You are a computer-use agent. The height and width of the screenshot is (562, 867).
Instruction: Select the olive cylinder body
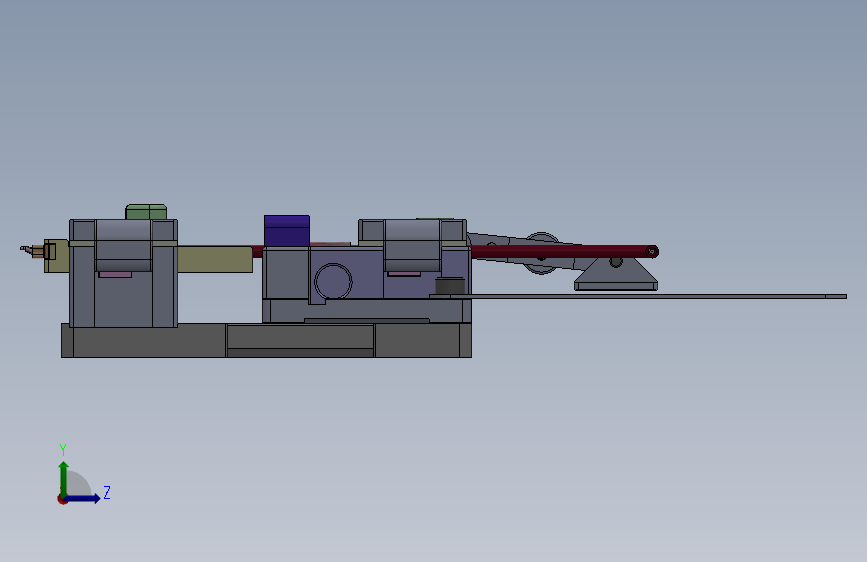click(x=215, y=259)
